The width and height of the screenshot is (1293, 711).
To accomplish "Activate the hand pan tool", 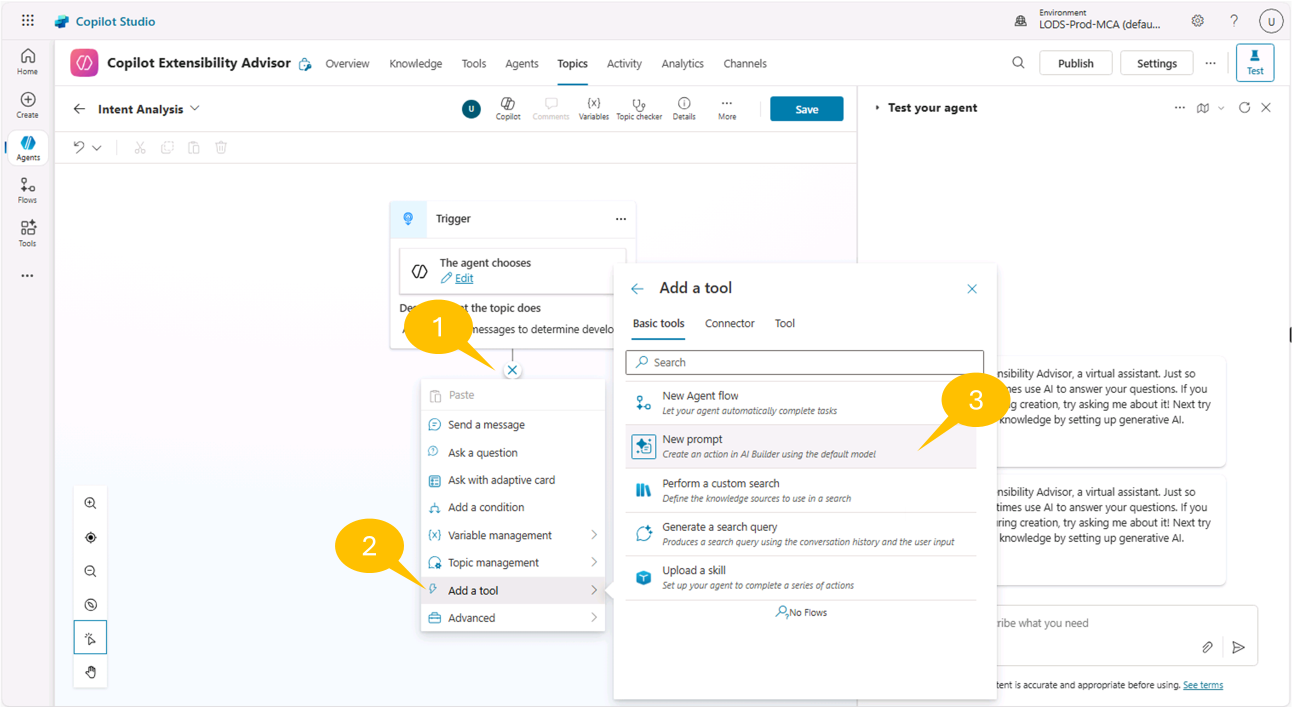I will tap(90, 672).
